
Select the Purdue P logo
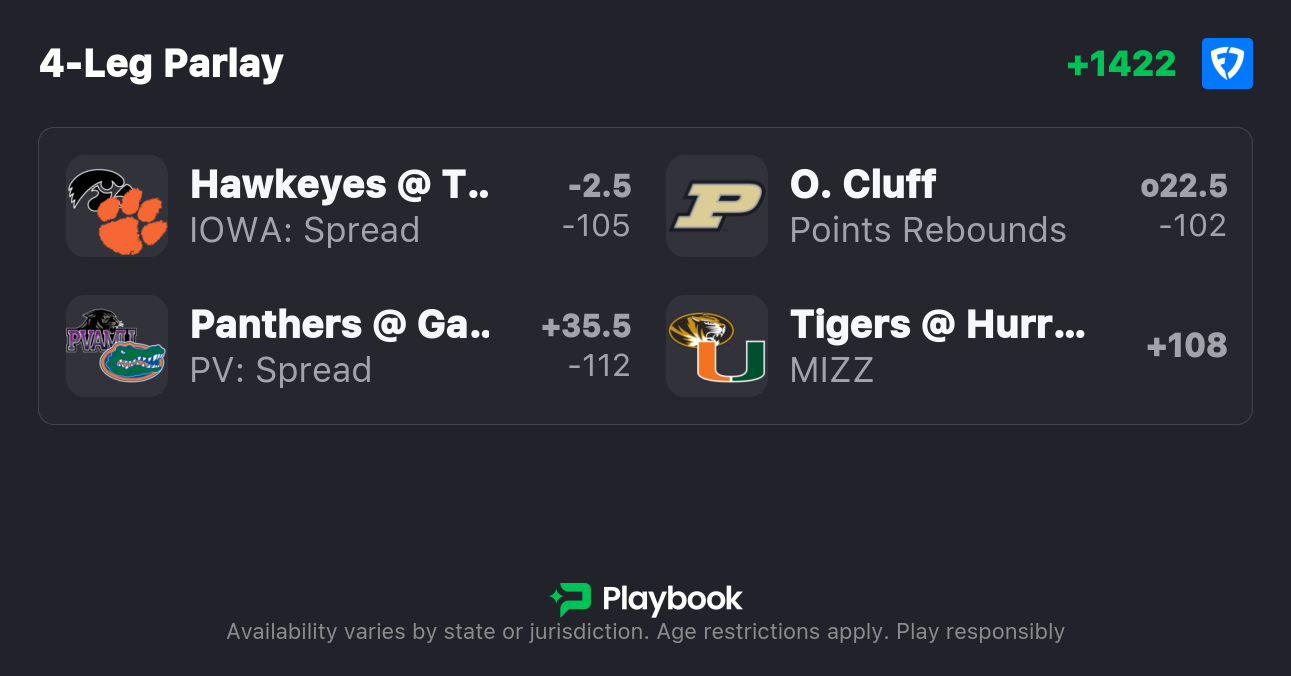tap(716, 206)
